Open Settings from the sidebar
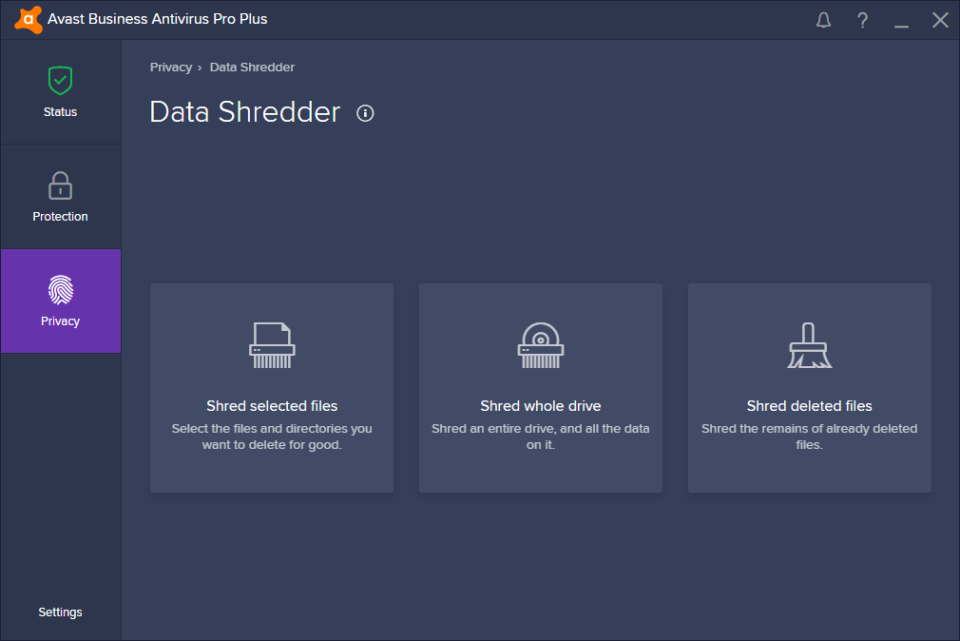 pyautogui.click(x=60, y=611)
